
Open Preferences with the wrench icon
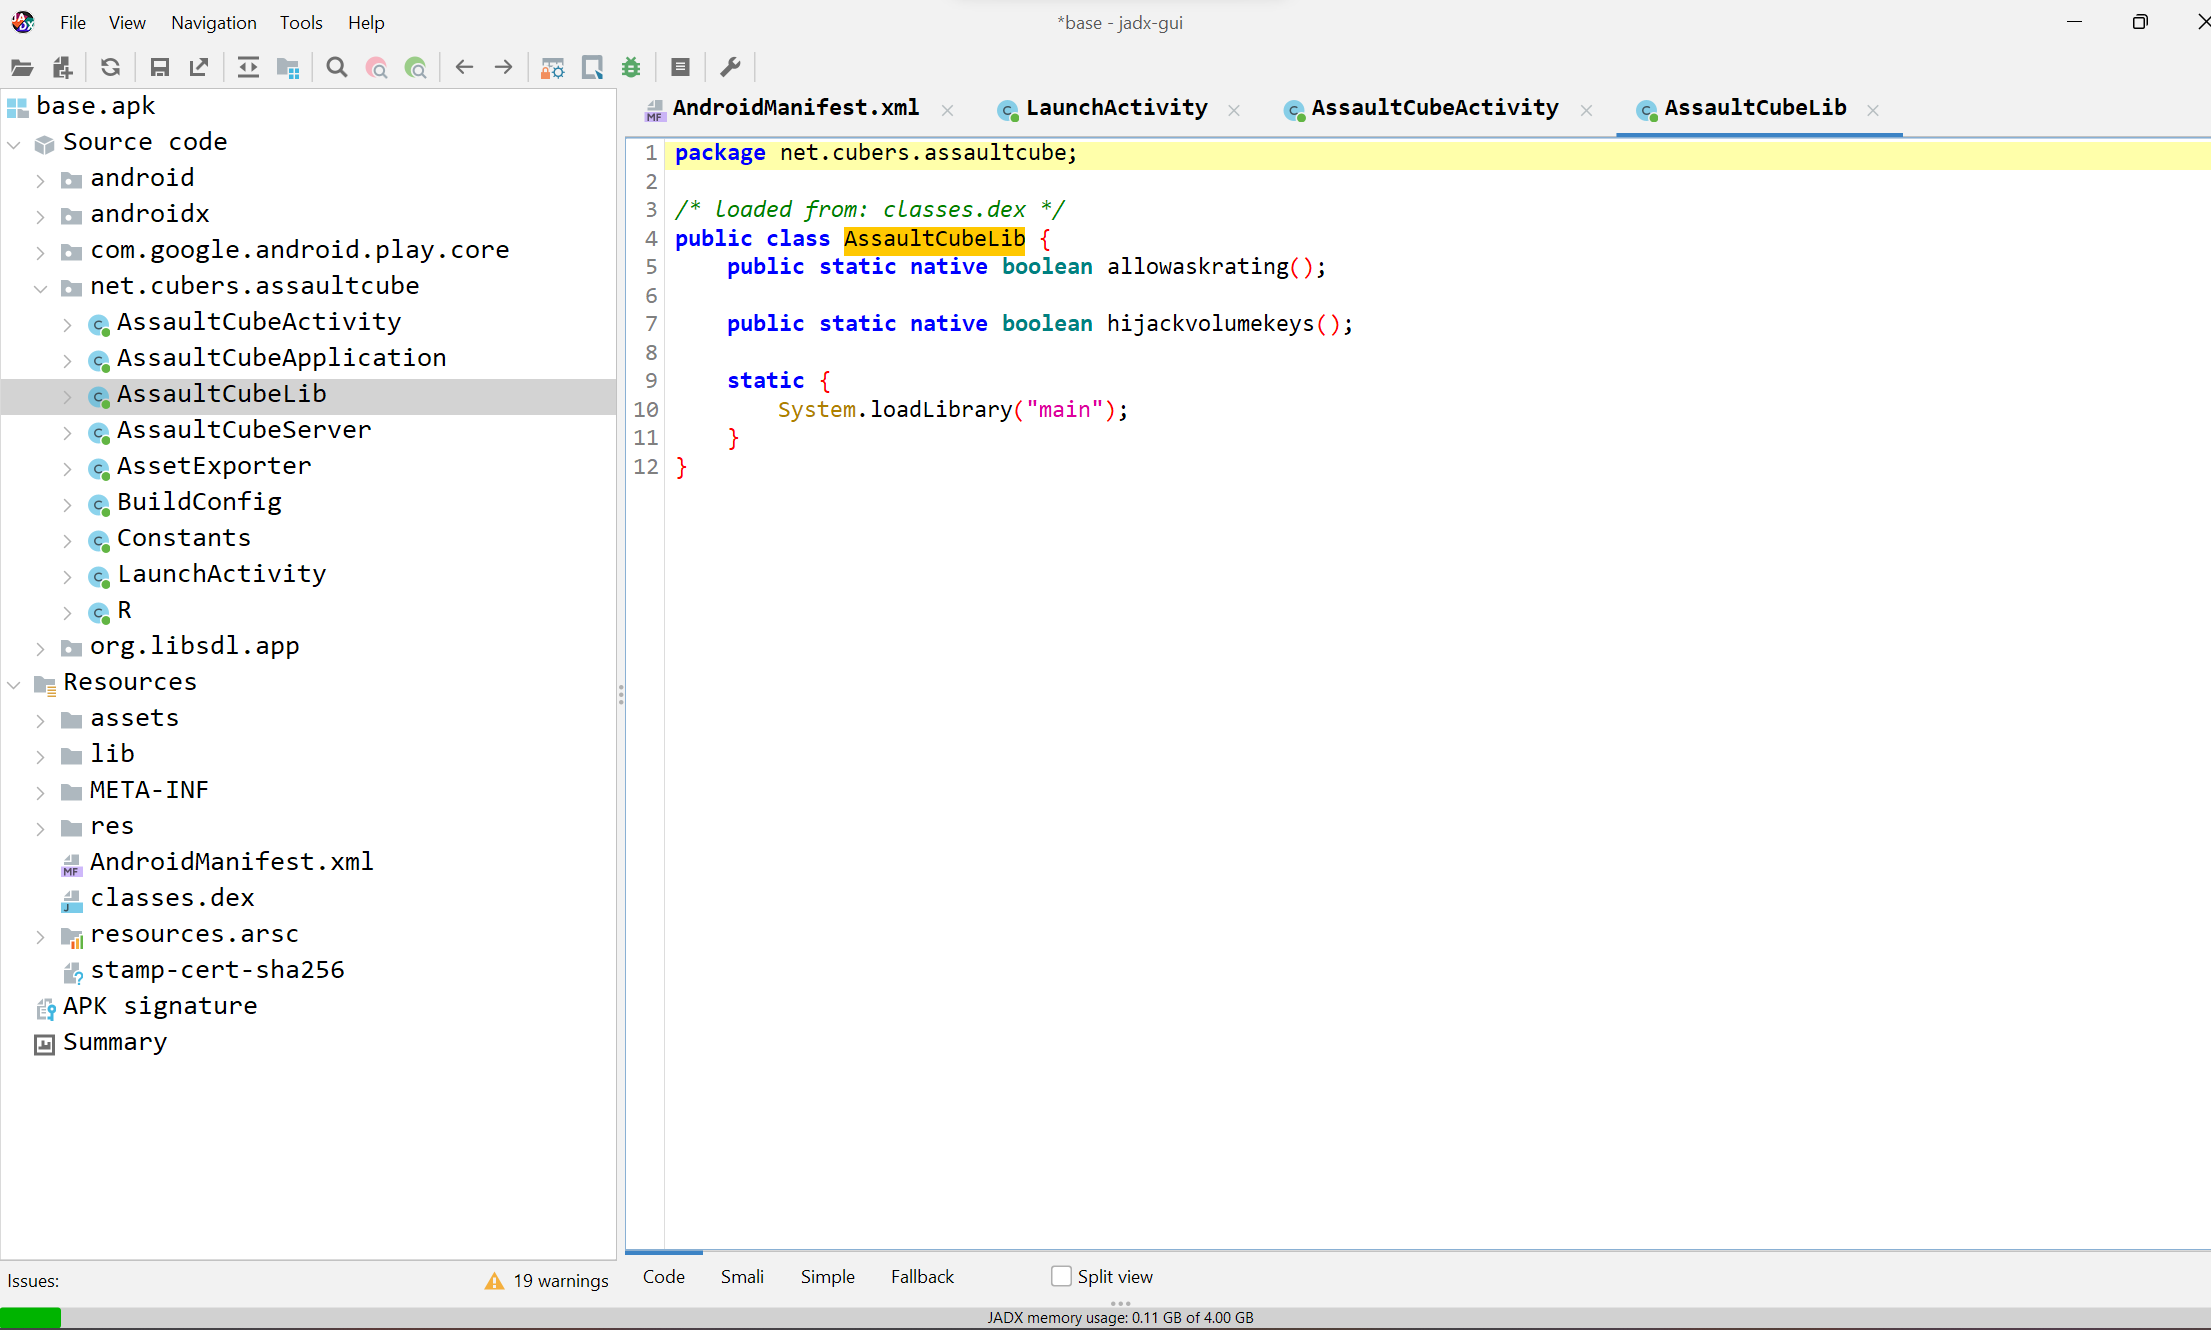coord(730,68)
